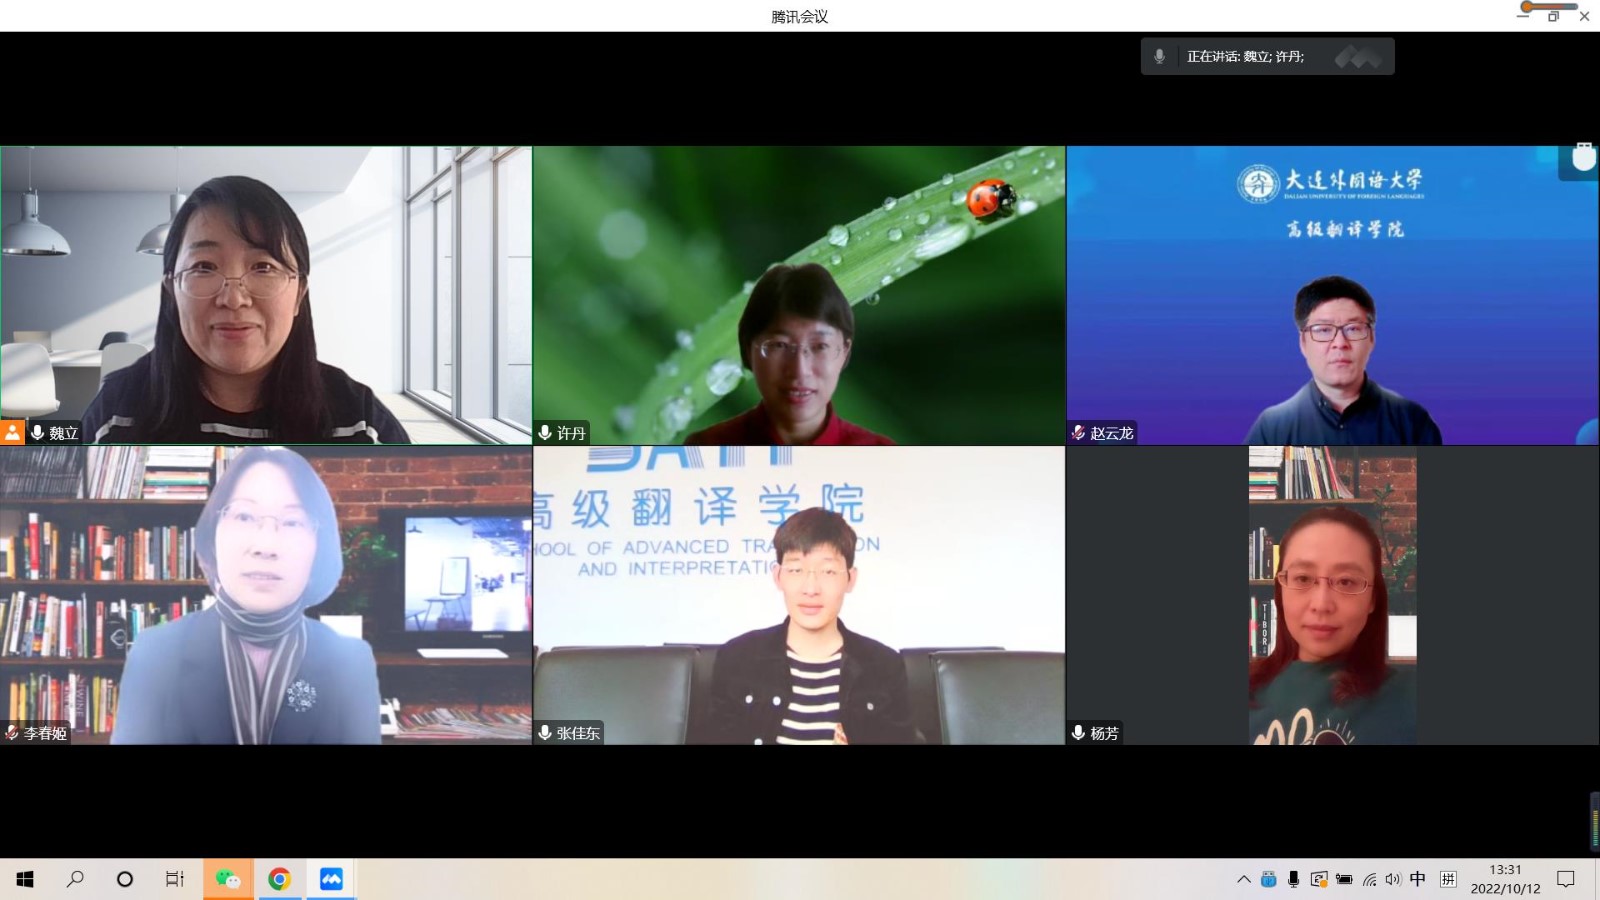This screenshot has height=900, width=1600.
Task: Click the muted microphone icon beside 李春姬
Action: 12,733
